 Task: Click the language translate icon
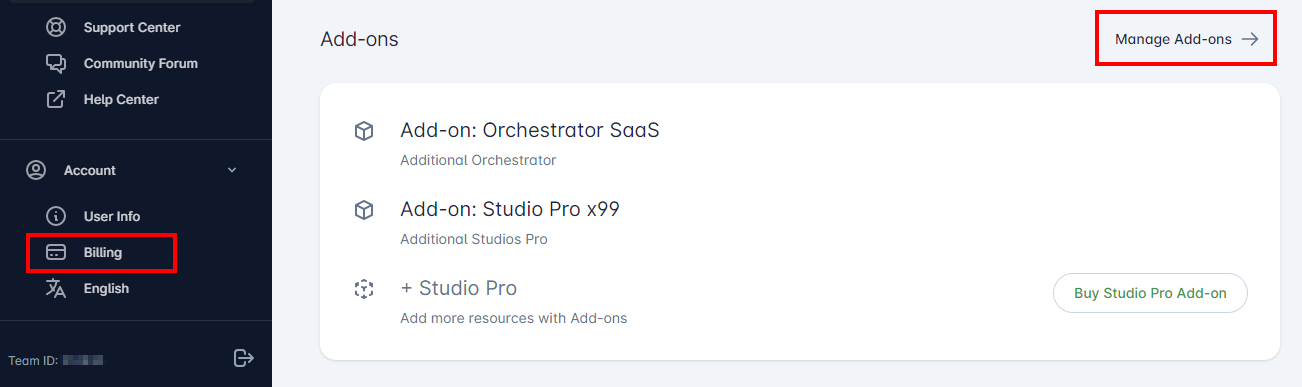[56, 288]
